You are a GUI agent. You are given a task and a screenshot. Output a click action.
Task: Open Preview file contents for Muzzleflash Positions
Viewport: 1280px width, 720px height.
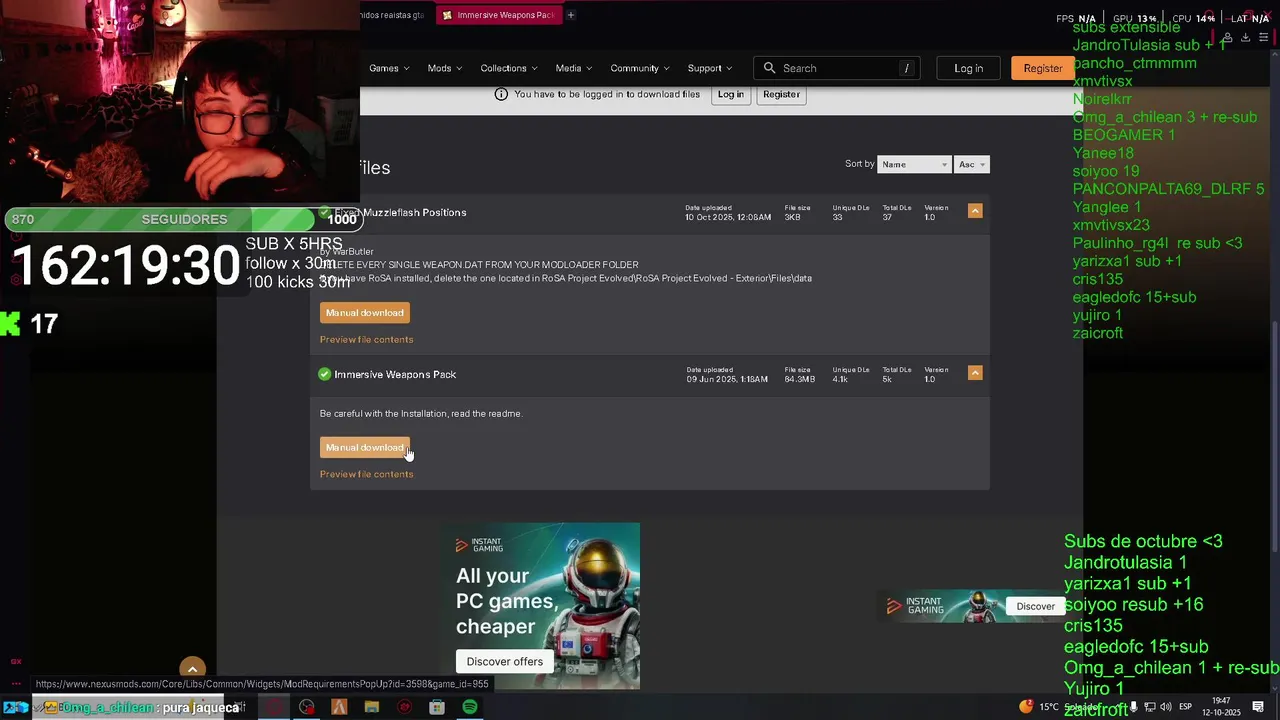click(366, 339)
